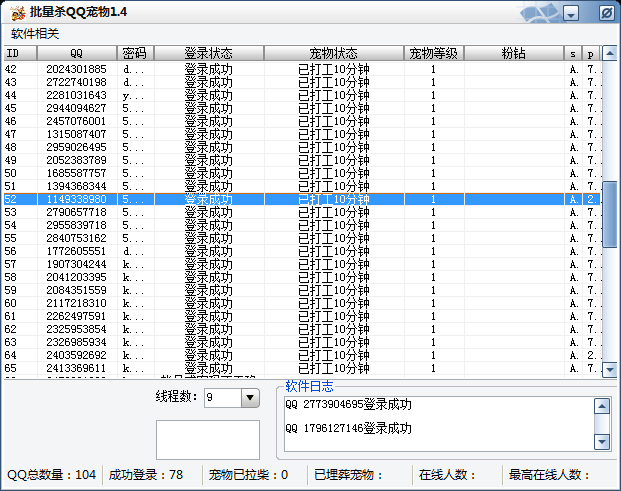Image resolution: width=621 pixels, height=491 pixels.
Task: Click the s column header
Action: click(x=573, y=53)
